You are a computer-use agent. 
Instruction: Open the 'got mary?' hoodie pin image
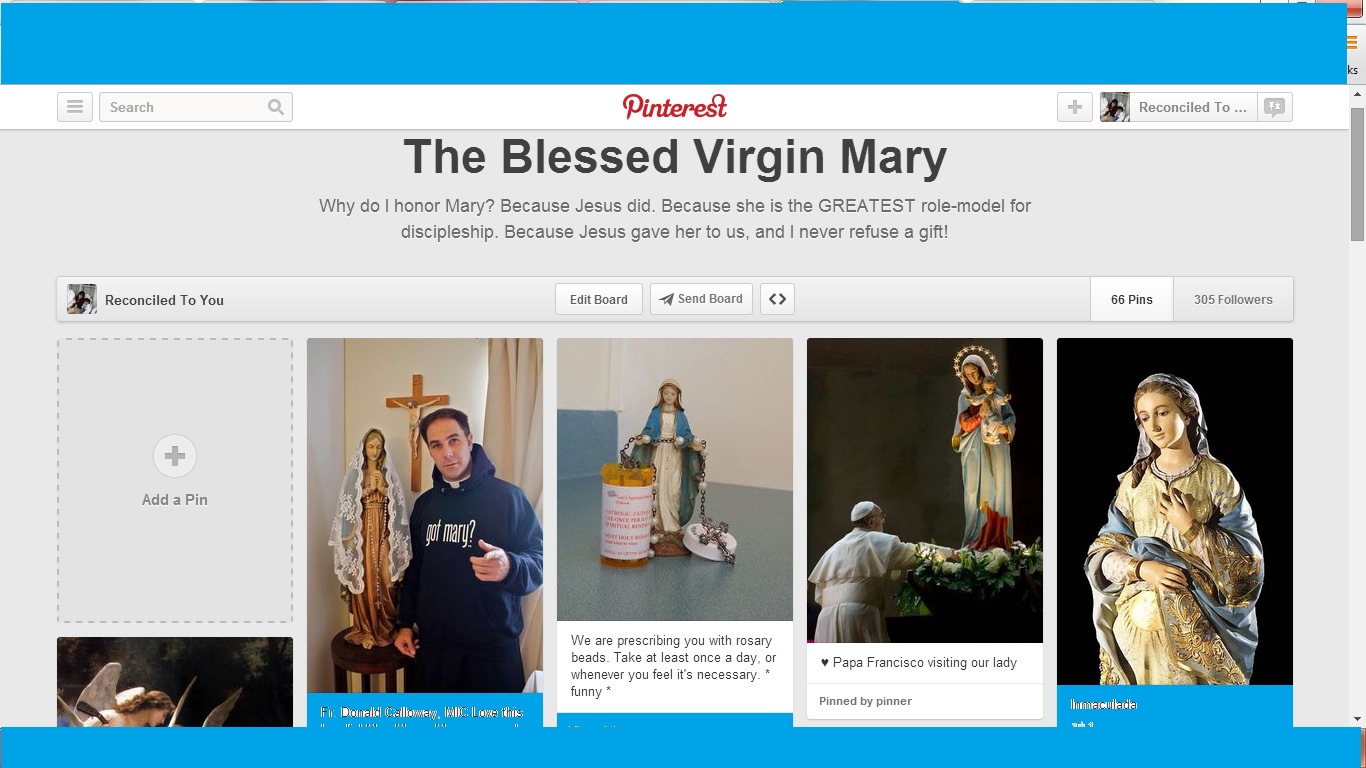(x=425, y=515)
